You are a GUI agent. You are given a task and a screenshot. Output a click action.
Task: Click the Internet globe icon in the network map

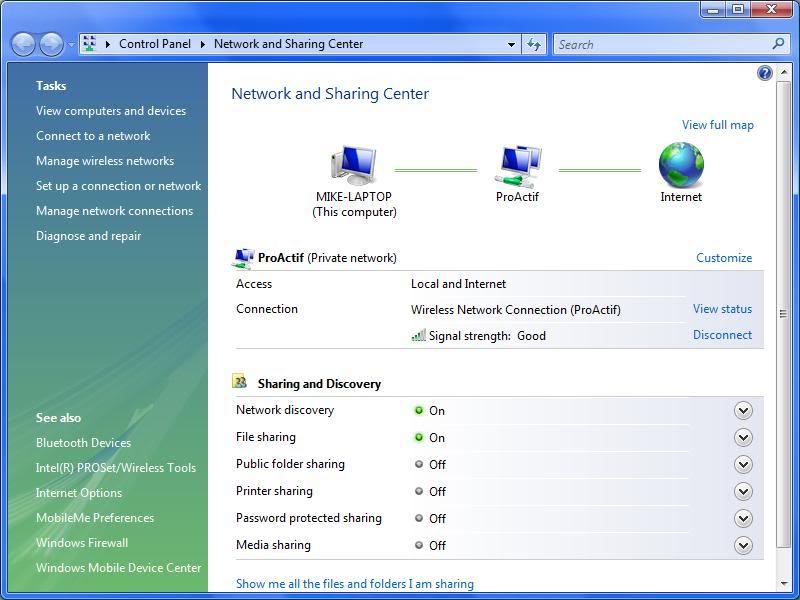[x=681, y=163]
